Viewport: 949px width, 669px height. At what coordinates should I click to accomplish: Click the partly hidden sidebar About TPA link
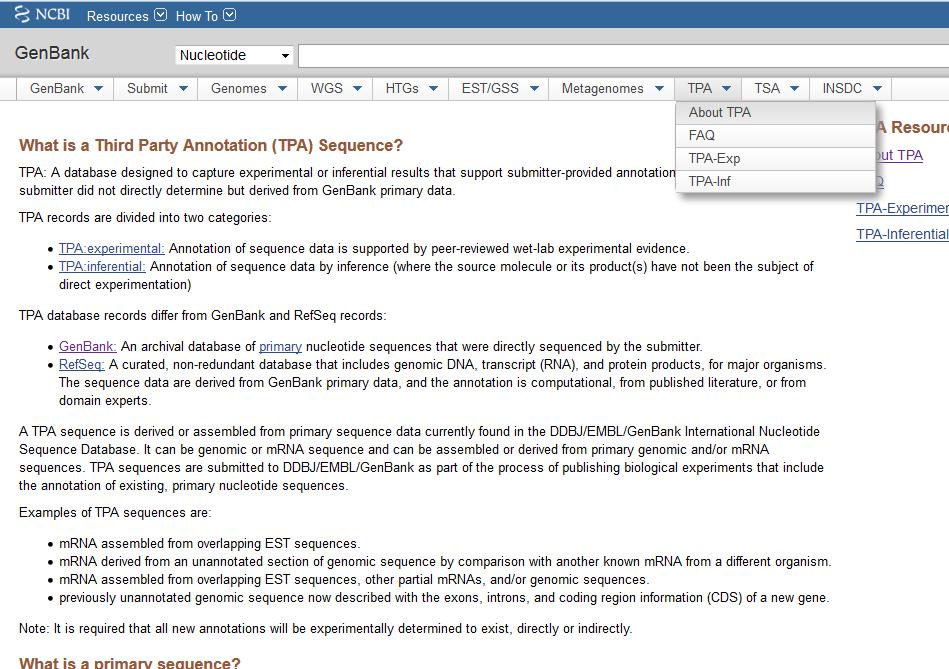(x=899, y=156)
